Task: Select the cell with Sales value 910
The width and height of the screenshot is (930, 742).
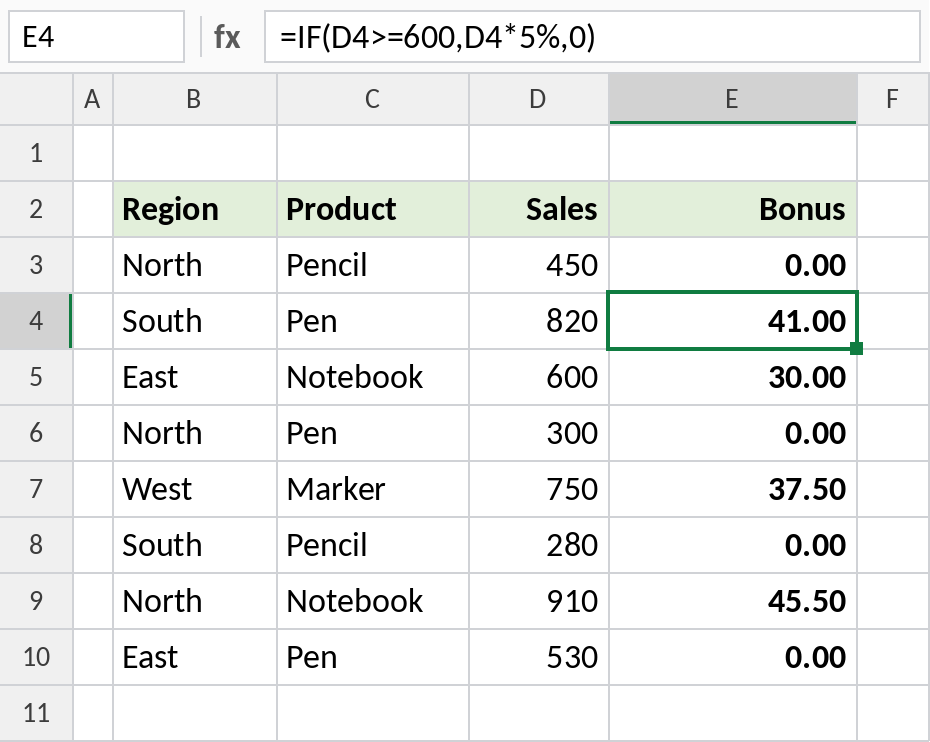Action: point(539,601)
